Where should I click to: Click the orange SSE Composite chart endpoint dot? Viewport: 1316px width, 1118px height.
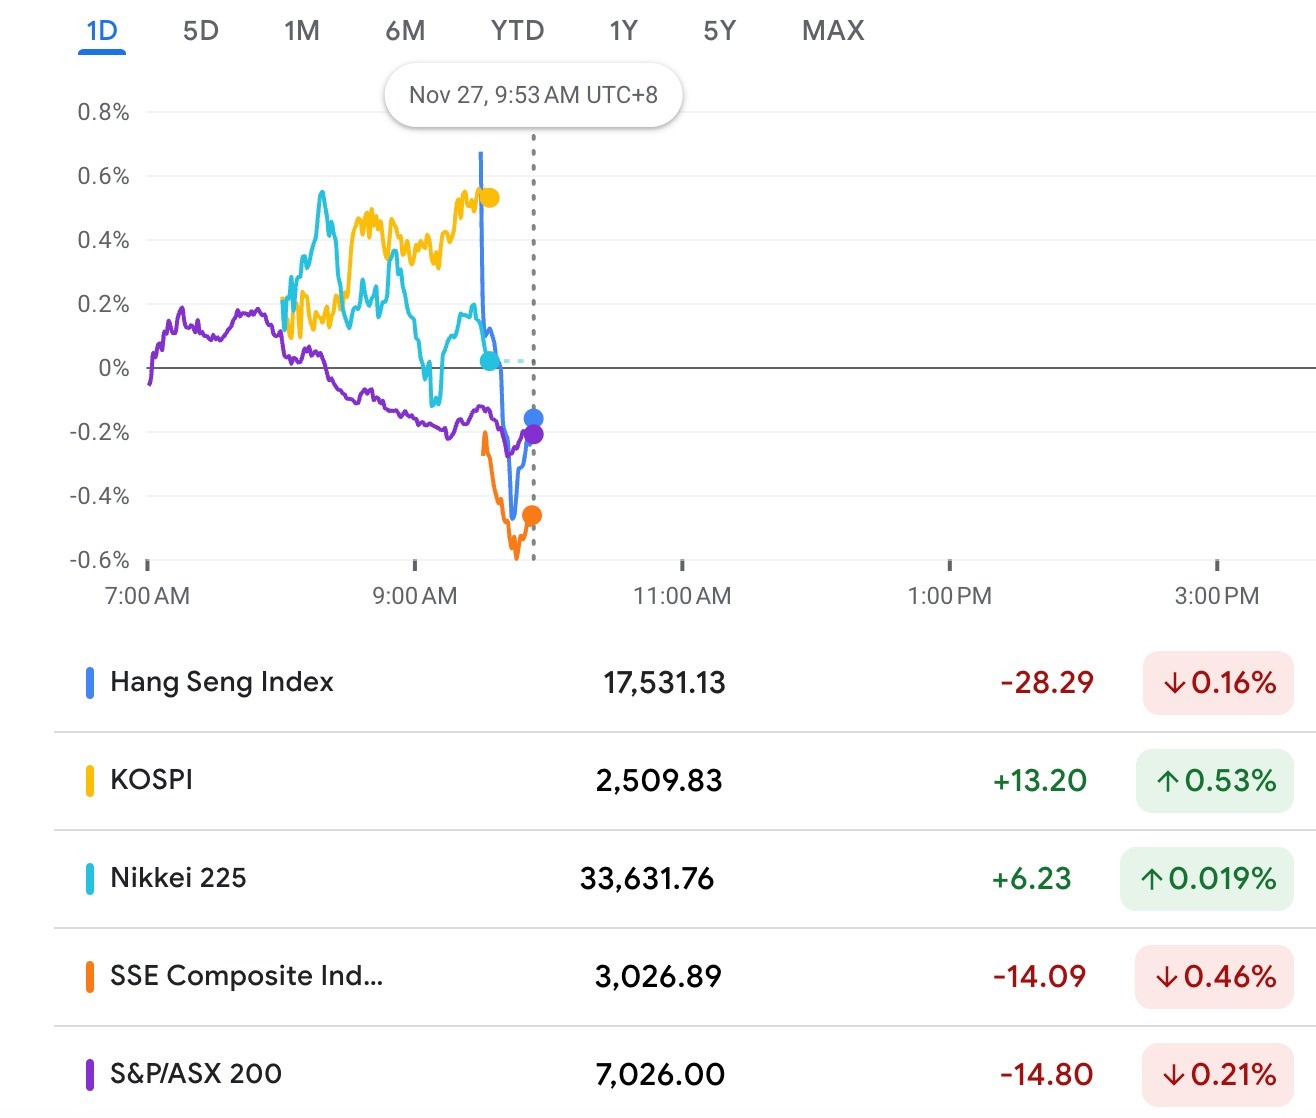532,516
